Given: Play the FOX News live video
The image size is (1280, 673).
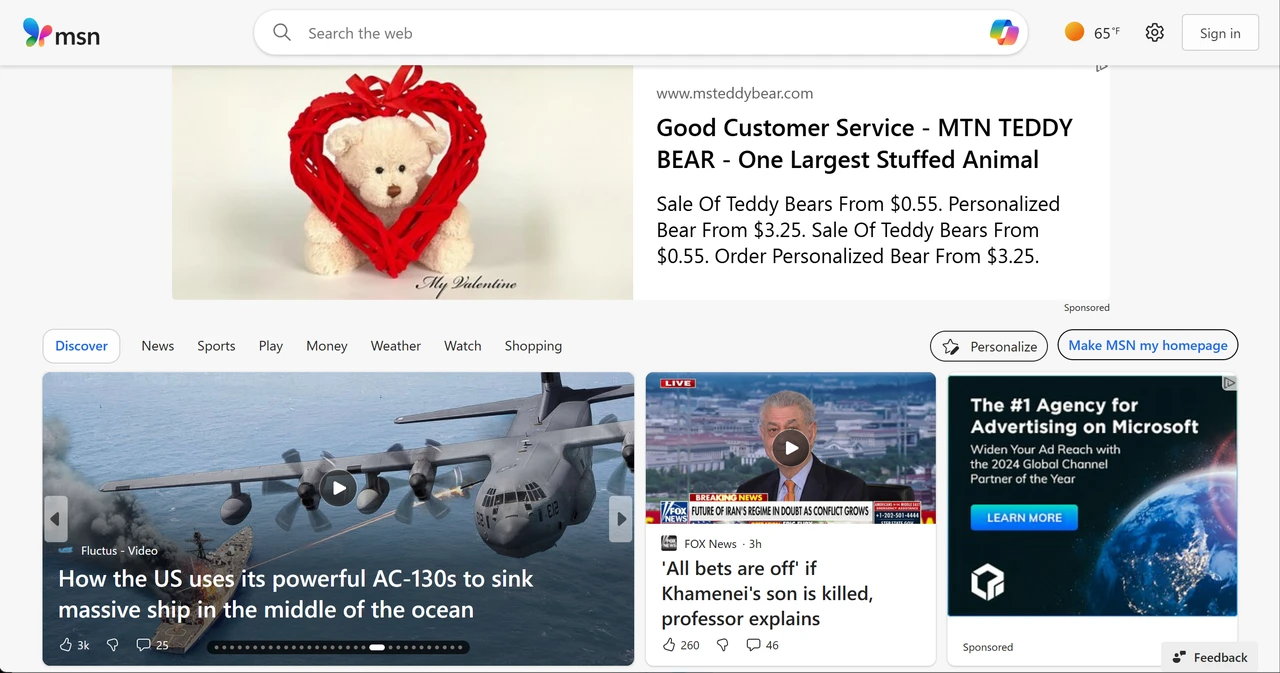Looking at the screenshot, I should [x=790, y=448].
